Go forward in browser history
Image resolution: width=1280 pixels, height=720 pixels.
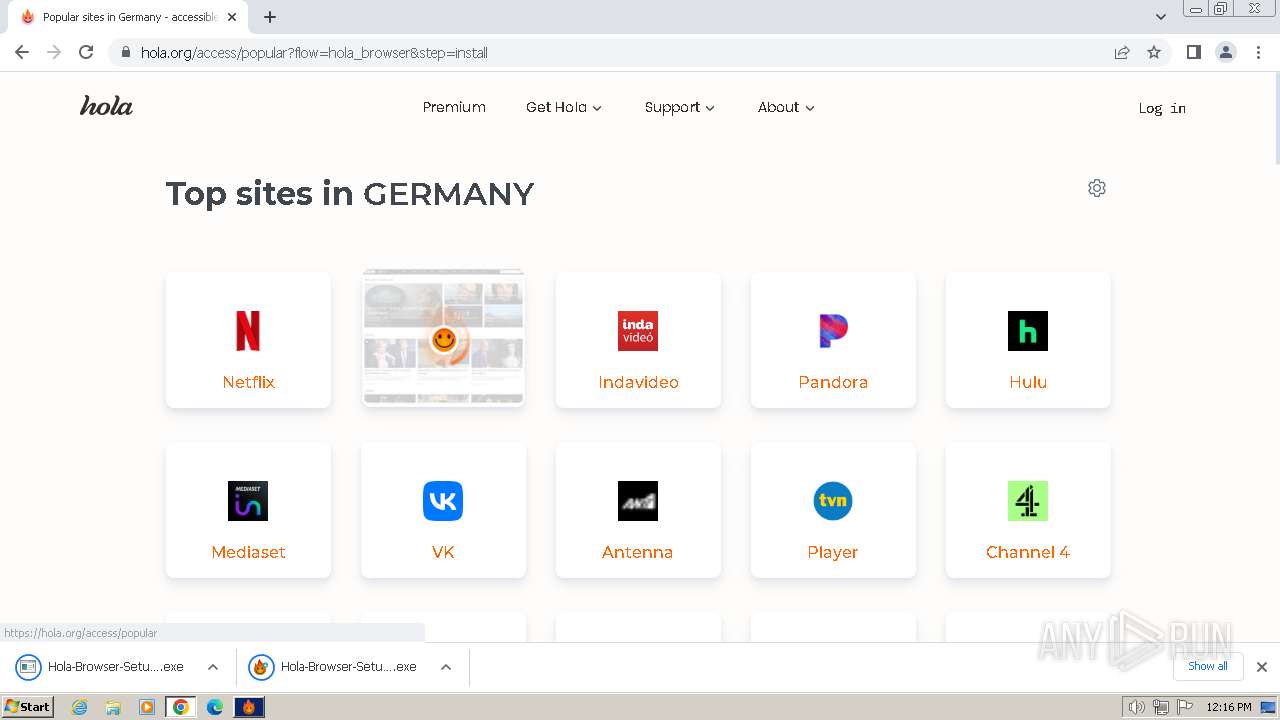[54, 52]
